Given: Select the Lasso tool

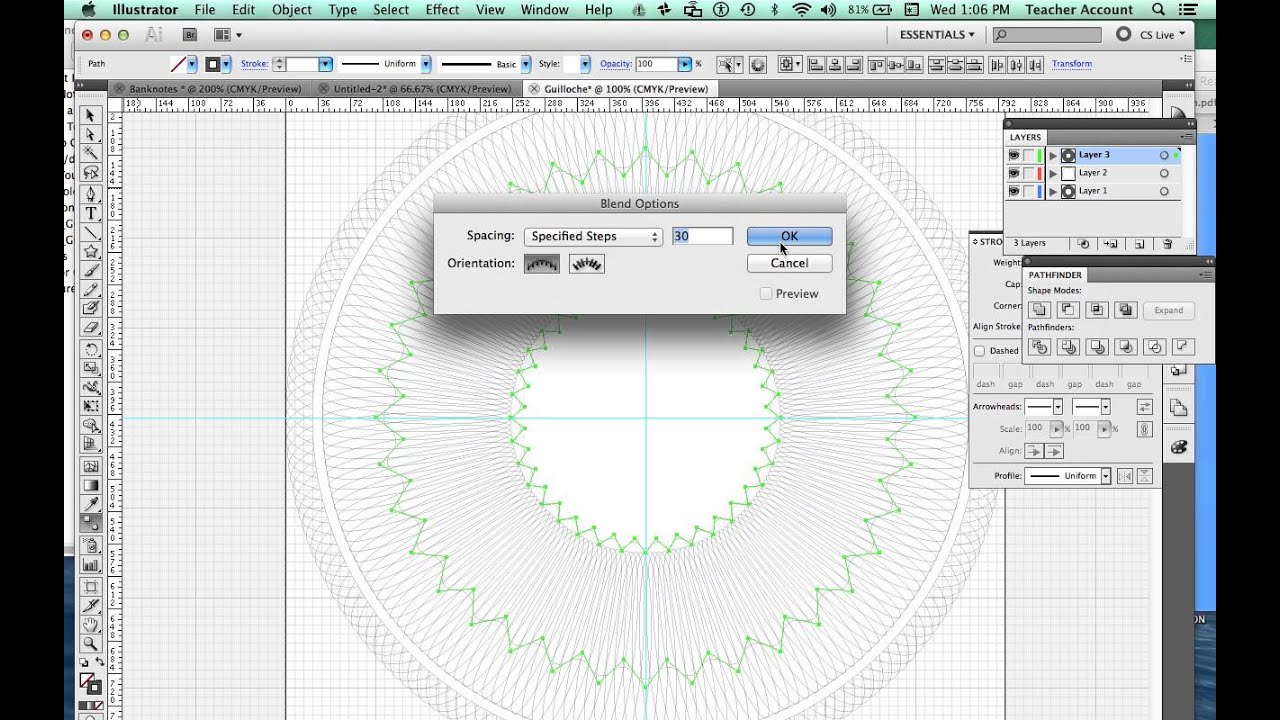Looking at the screenshot, I should [91, 174].
